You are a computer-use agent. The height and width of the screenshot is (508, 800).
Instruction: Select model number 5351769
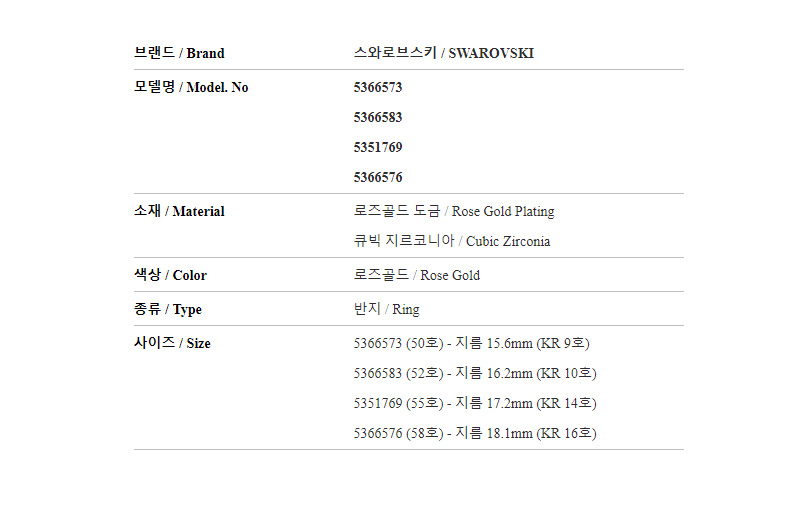point(378,147)
